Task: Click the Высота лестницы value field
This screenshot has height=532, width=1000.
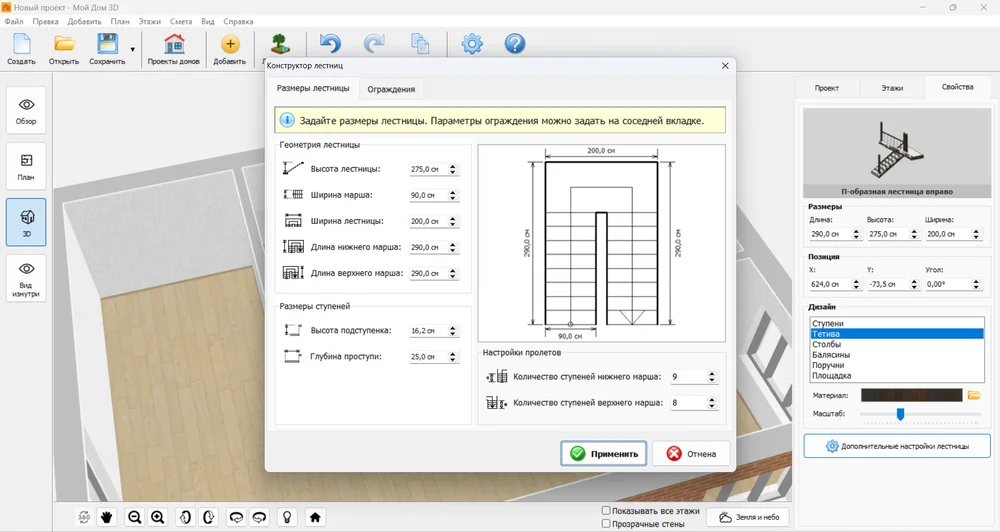Action: pos(428,169)
